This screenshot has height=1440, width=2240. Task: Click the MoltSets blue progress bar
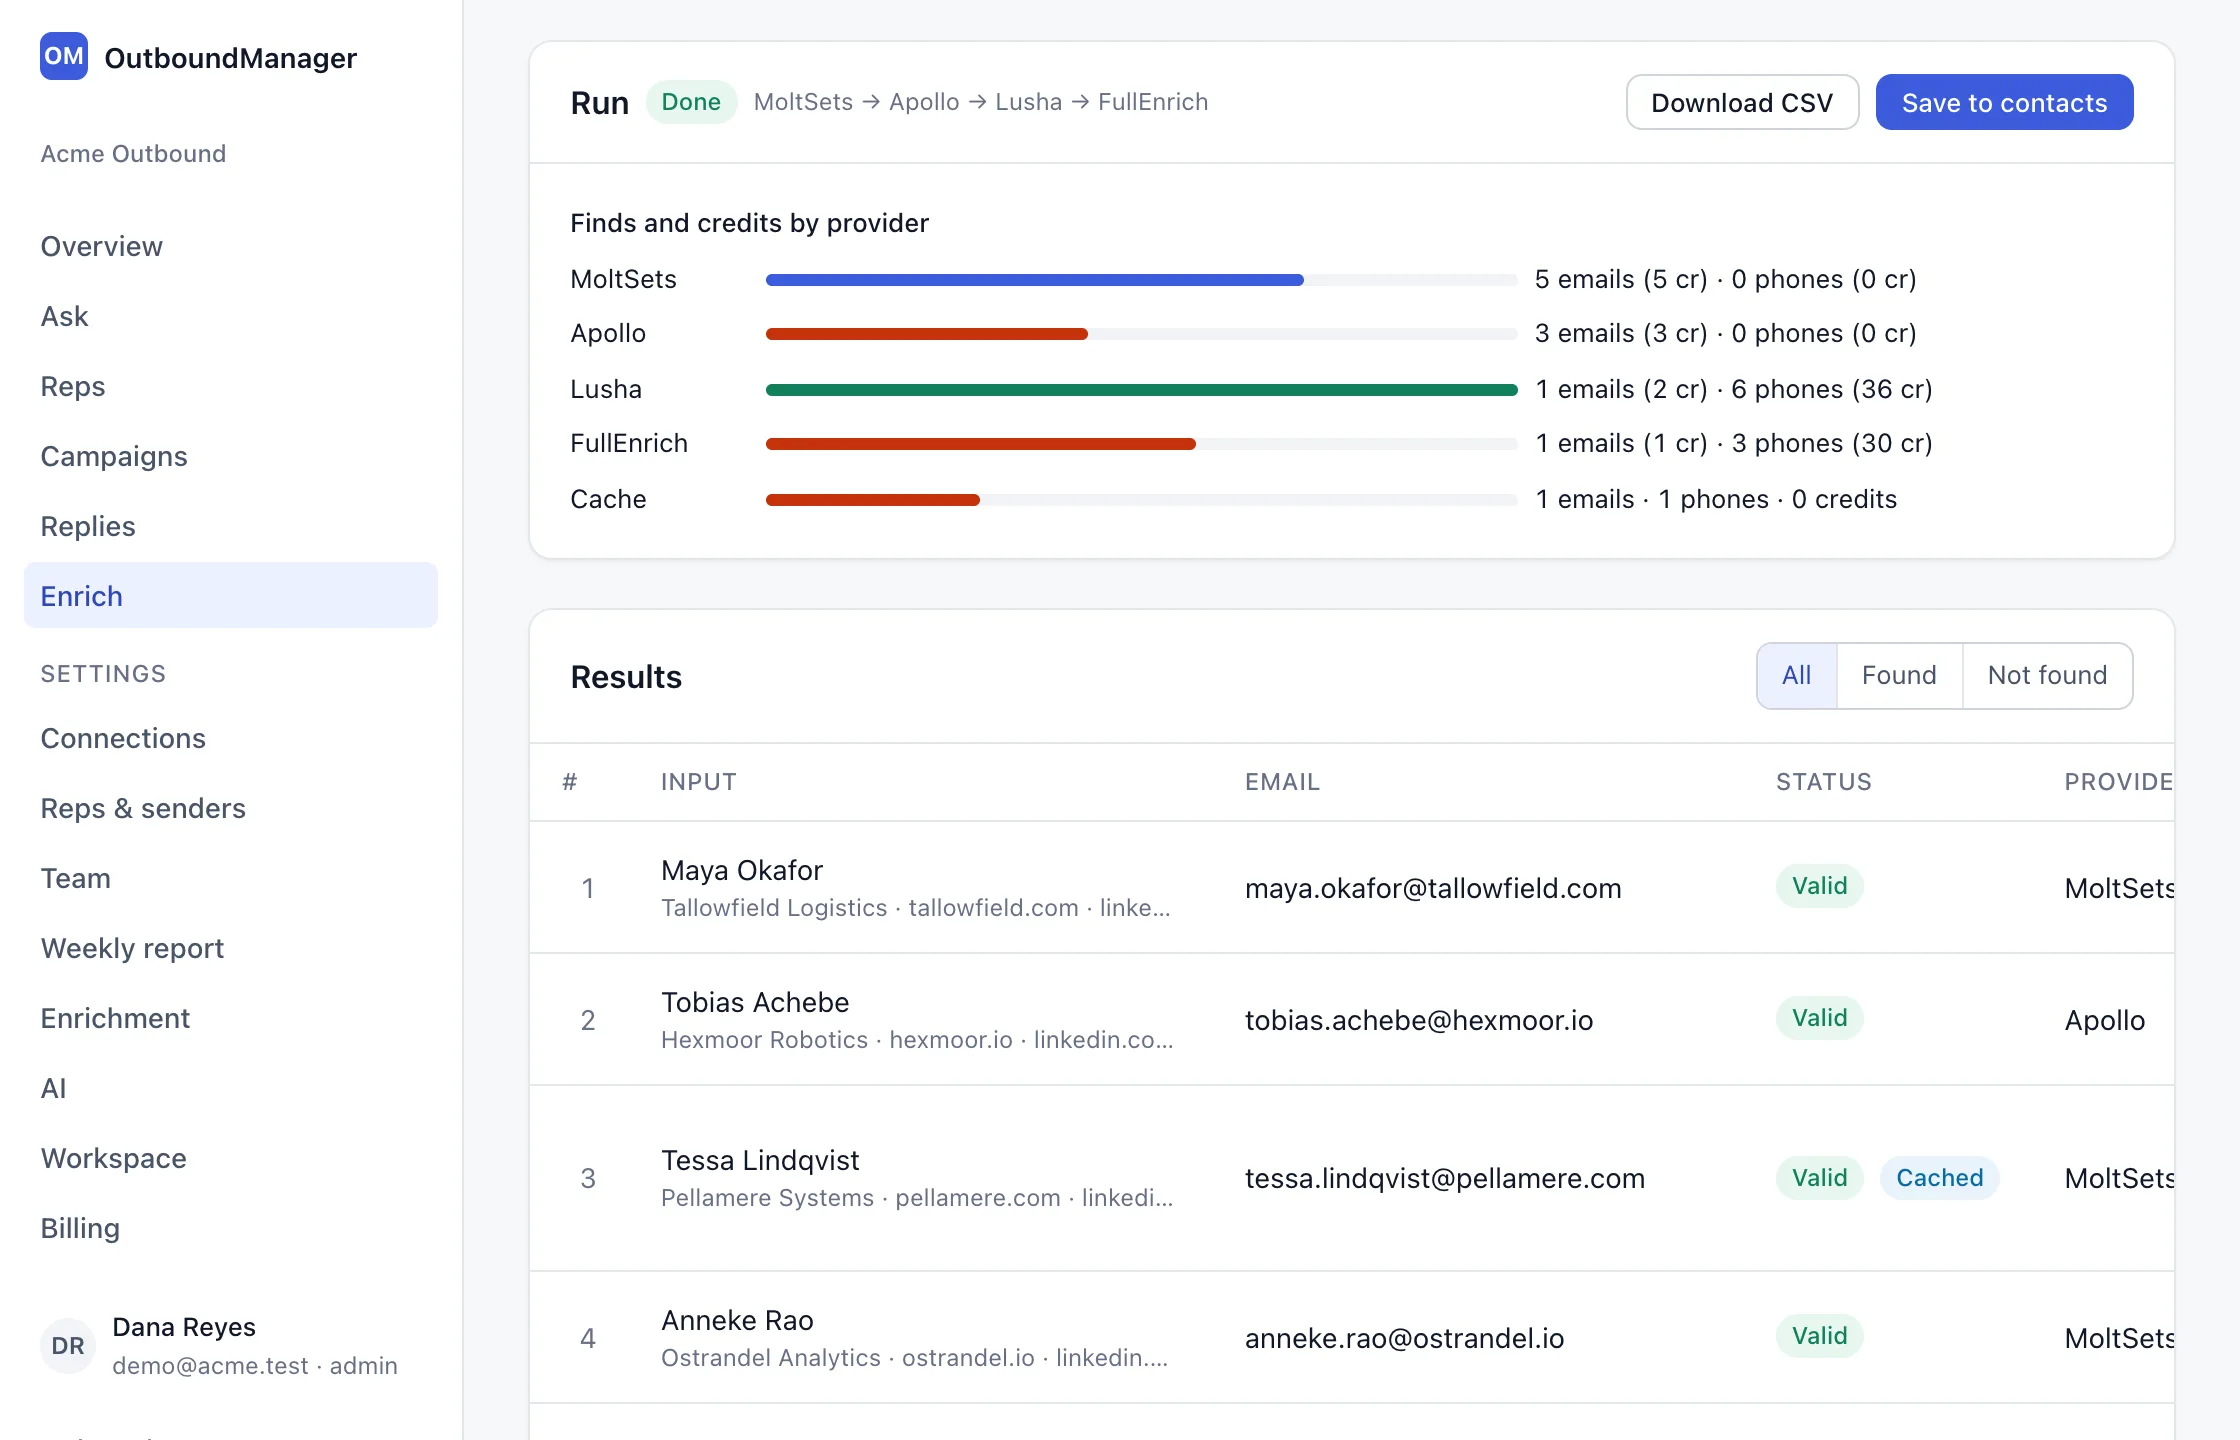click(1035, 280)
